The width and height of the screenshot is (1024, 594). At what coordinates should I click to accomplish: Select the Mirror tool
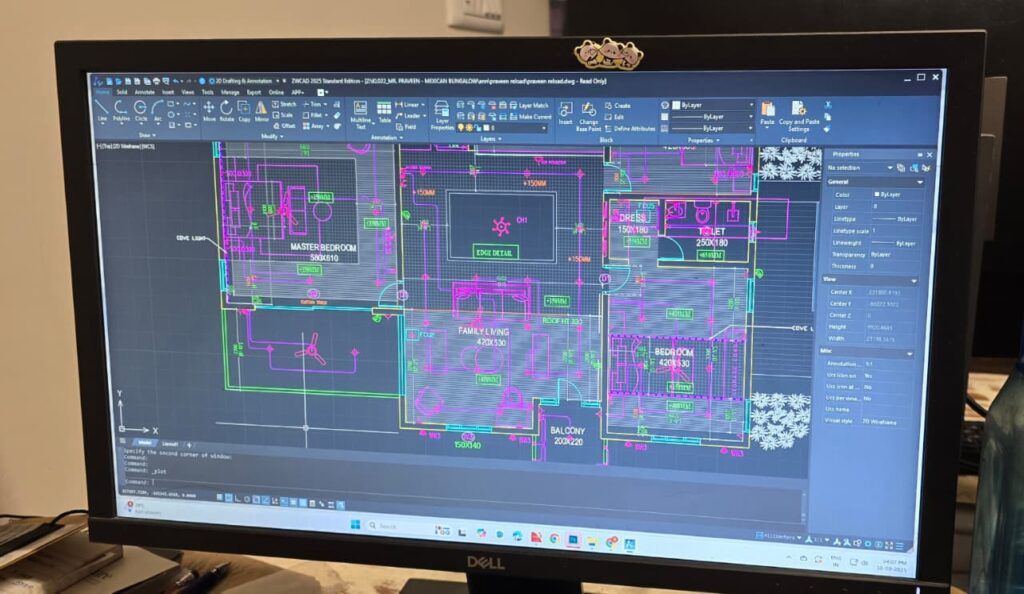coord(261,110)
